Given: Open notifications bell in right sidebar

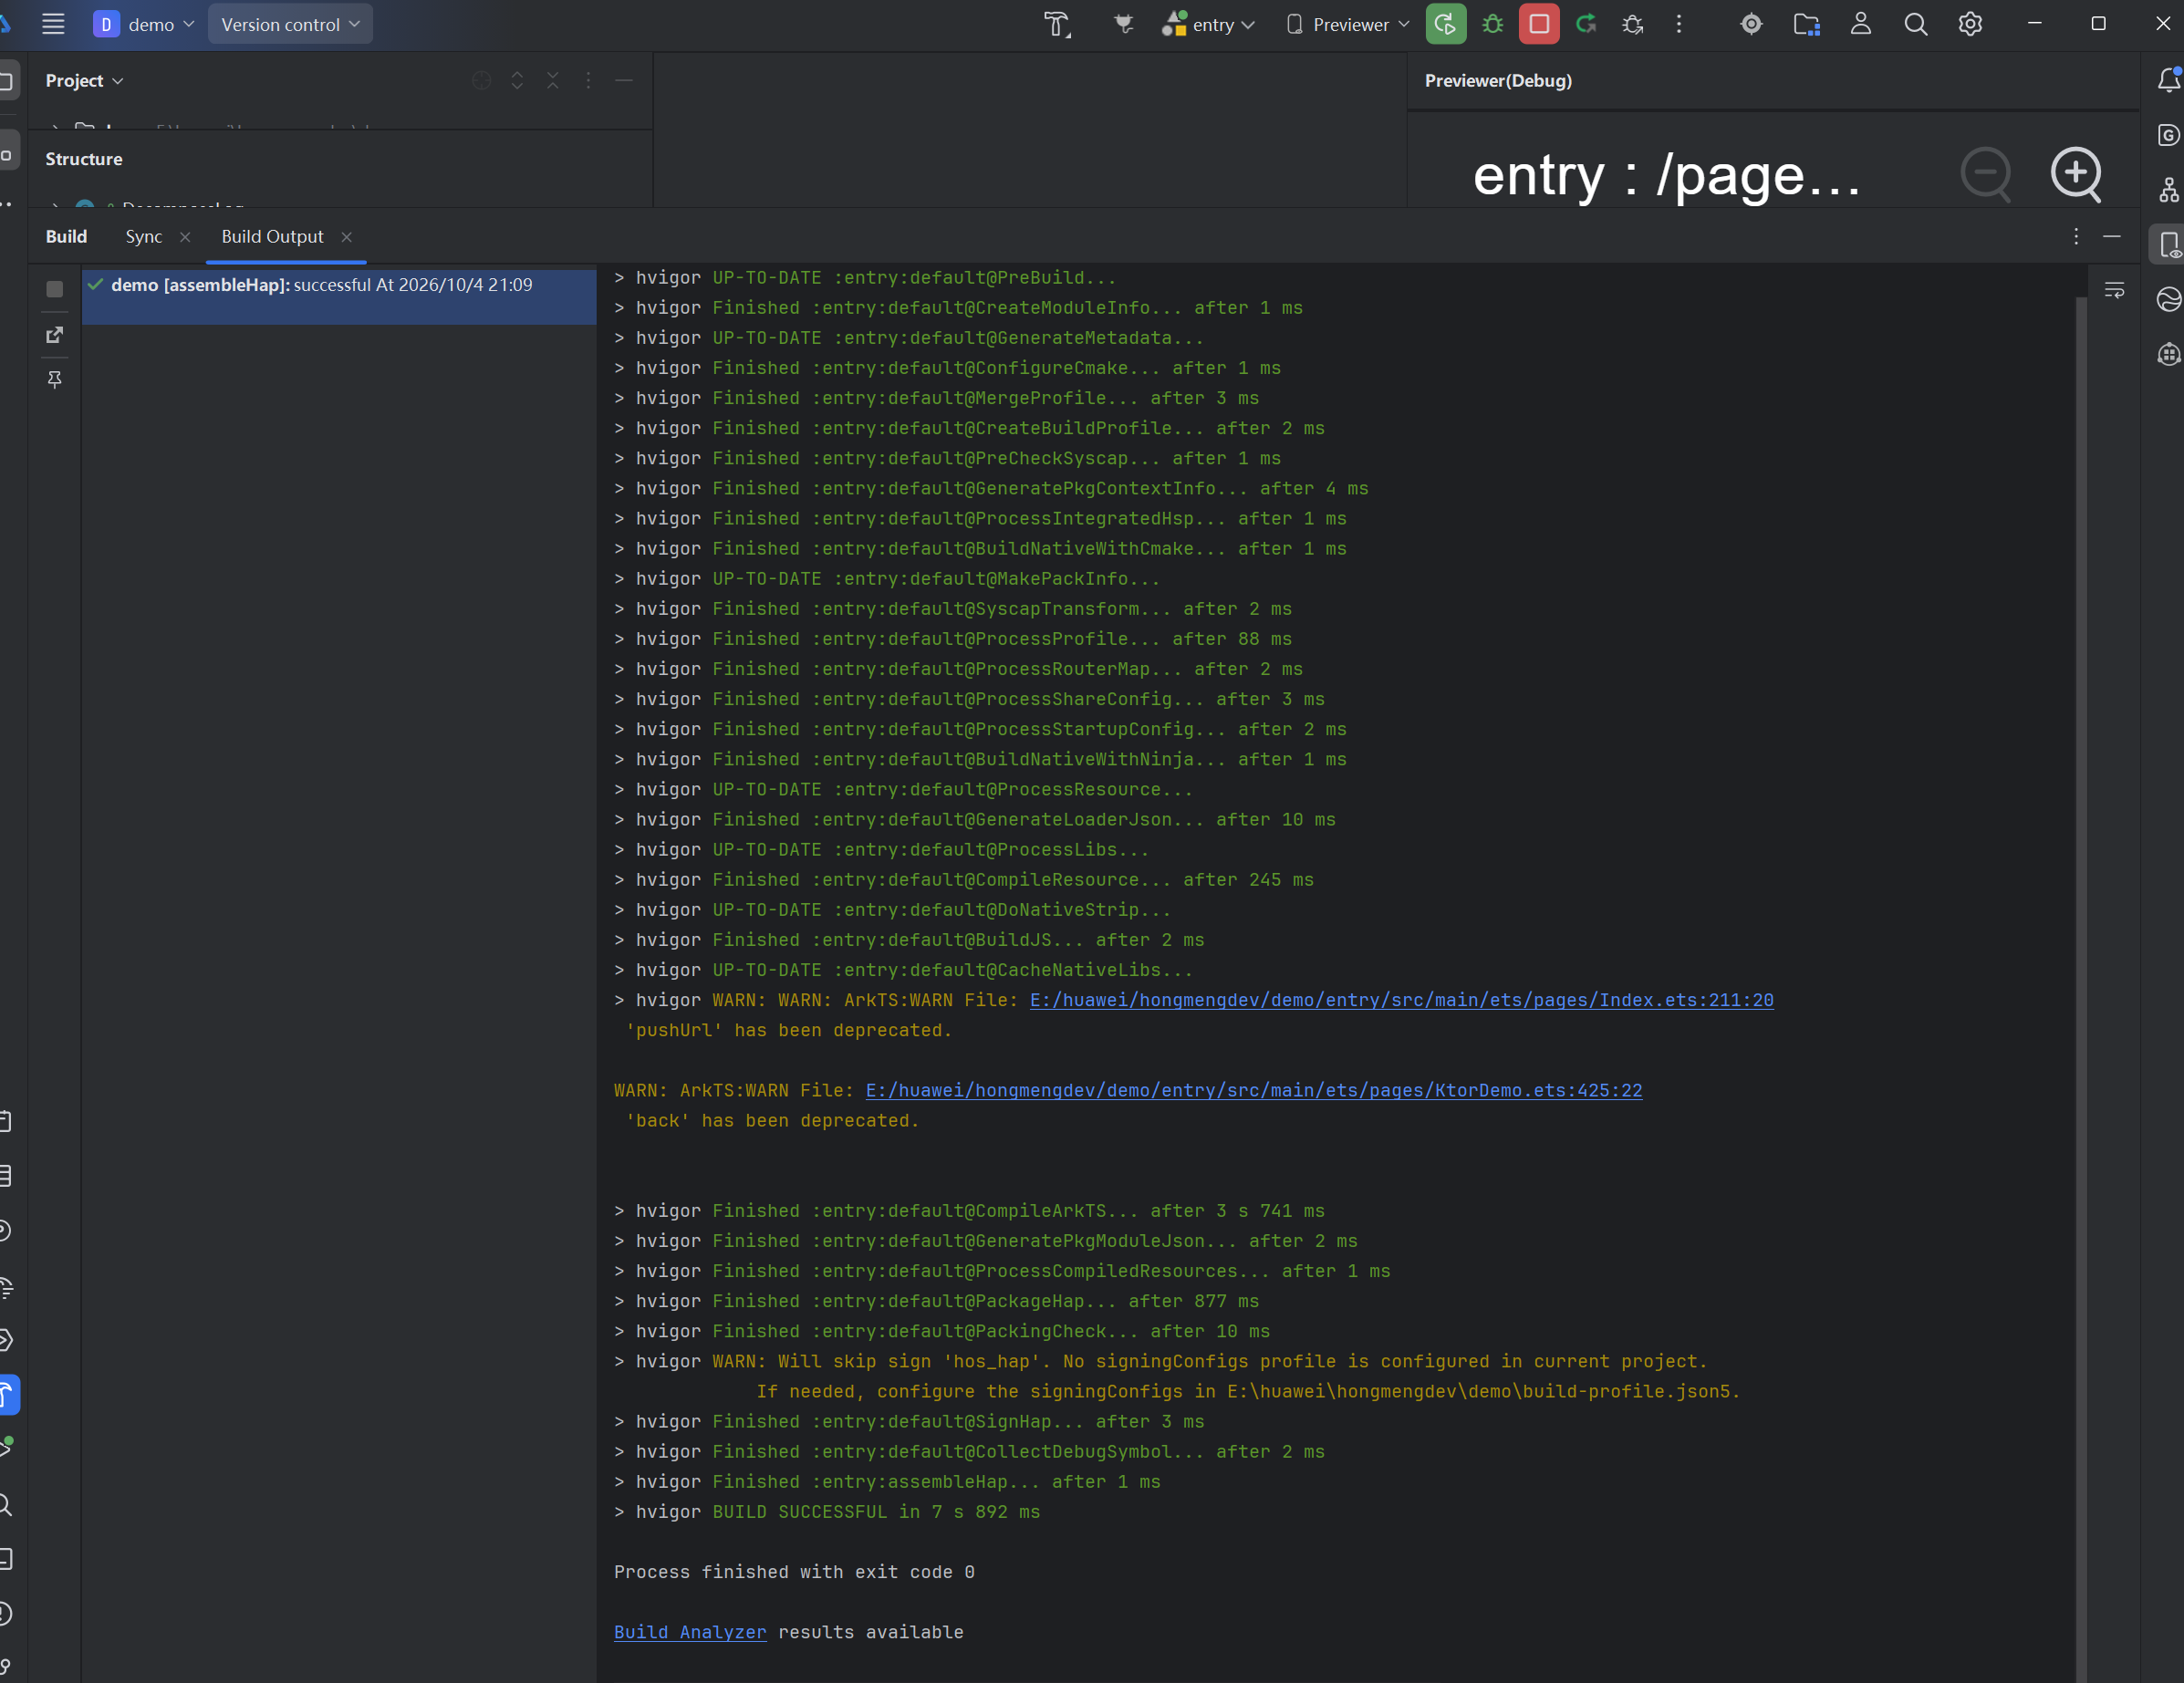Looking at the screenshot, I should 2168,80.
